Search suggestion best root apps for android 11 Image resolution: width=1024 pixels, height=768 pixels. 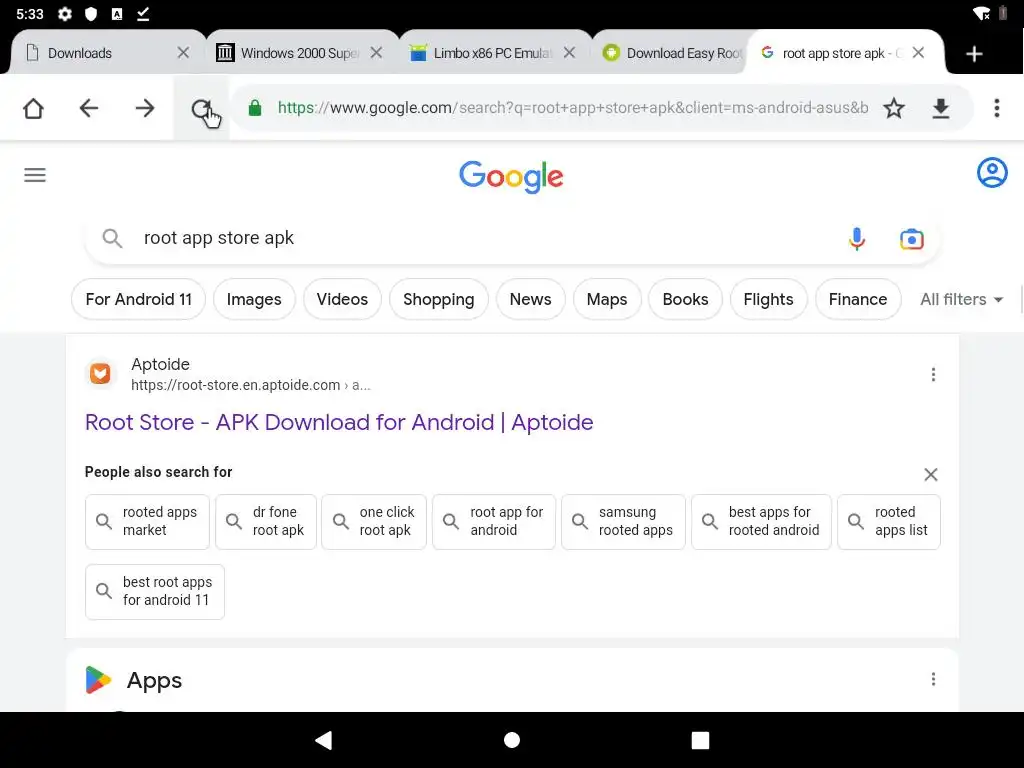click(x=155, y=591)
